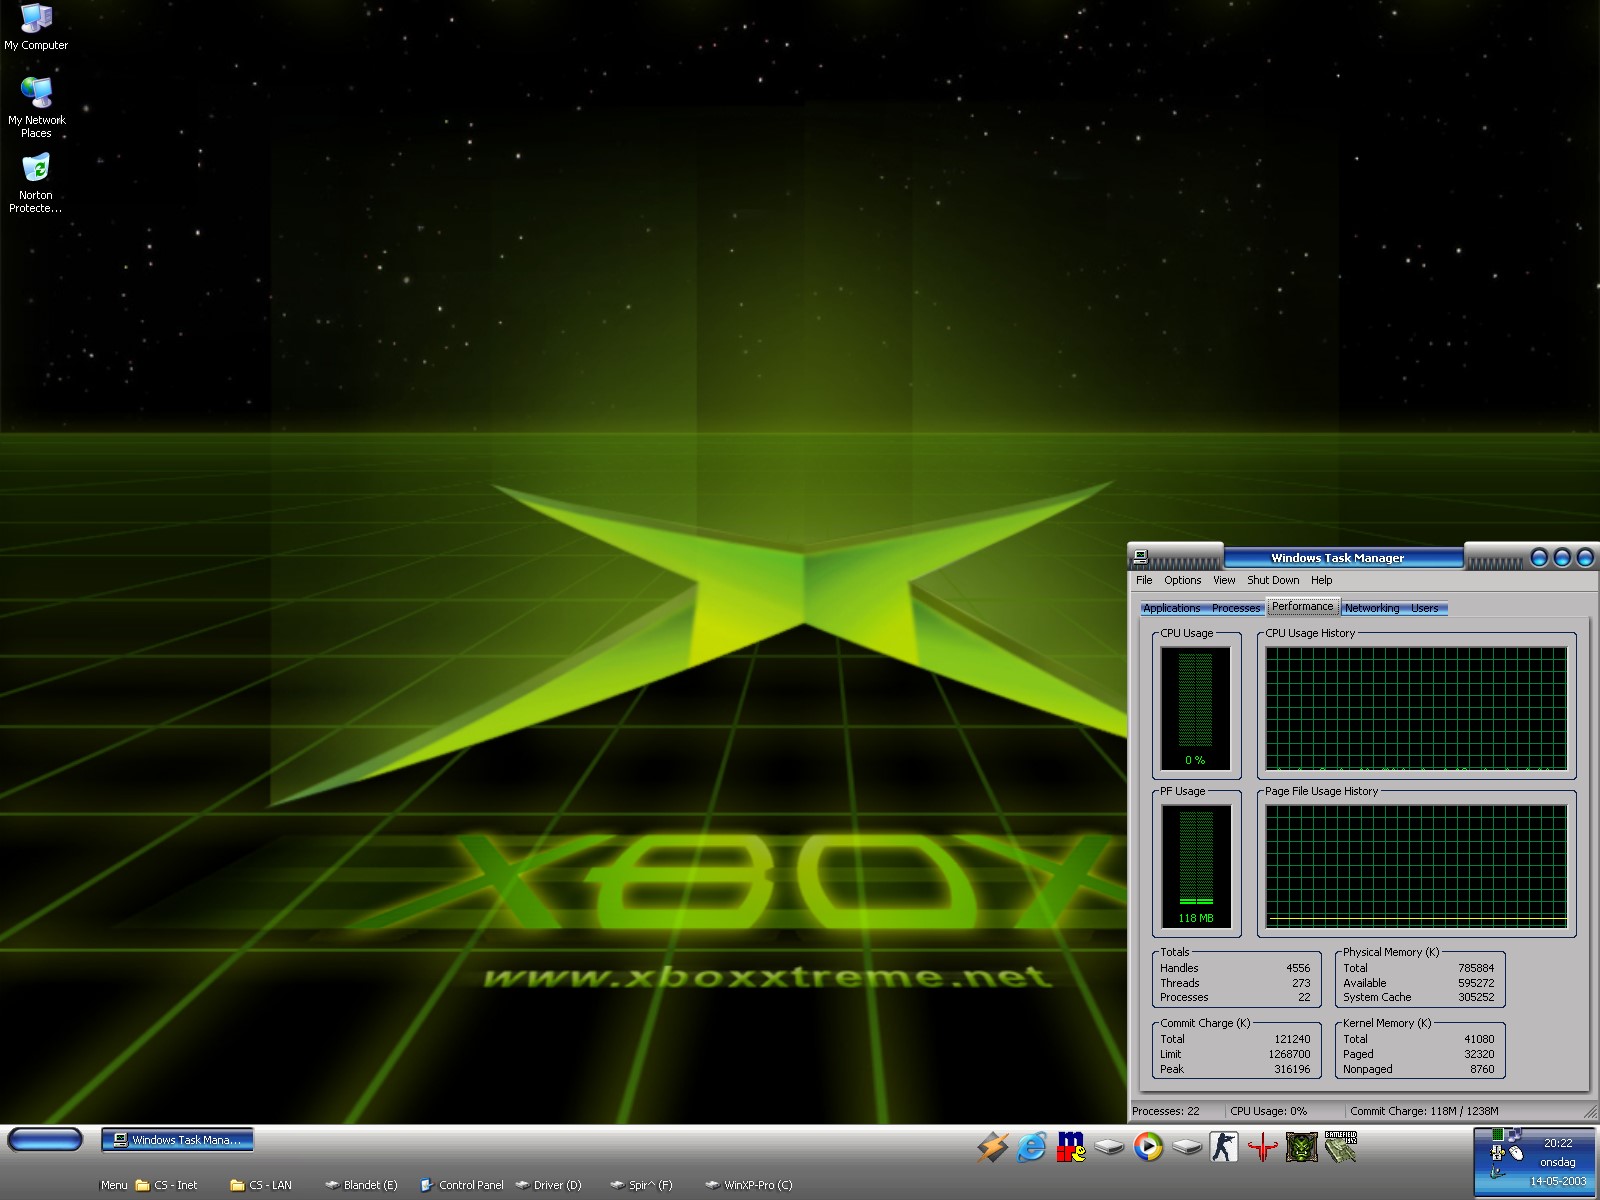Image resolution: width=1600 pixels, height=1200 pixels.
Task: Click the tray icon left of the mouse icon
Action: (1497, 1153)
